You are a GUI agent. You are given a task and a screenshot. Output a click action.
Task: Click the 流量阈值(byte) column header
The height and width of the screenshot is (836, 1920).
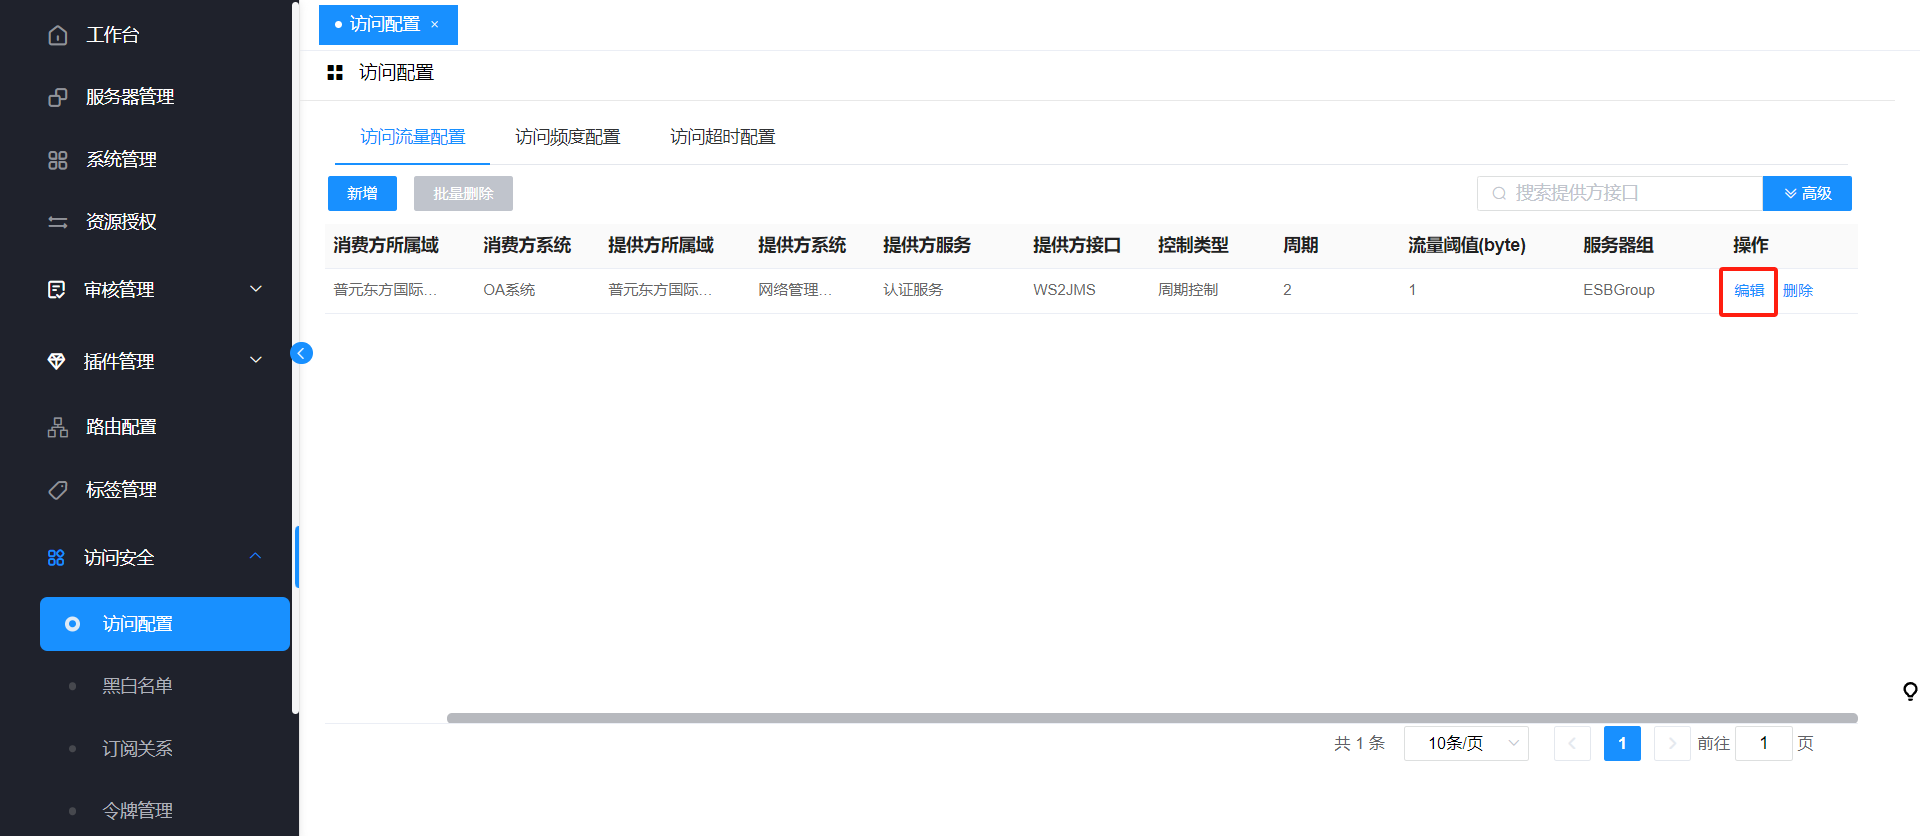click(1467, 246)
